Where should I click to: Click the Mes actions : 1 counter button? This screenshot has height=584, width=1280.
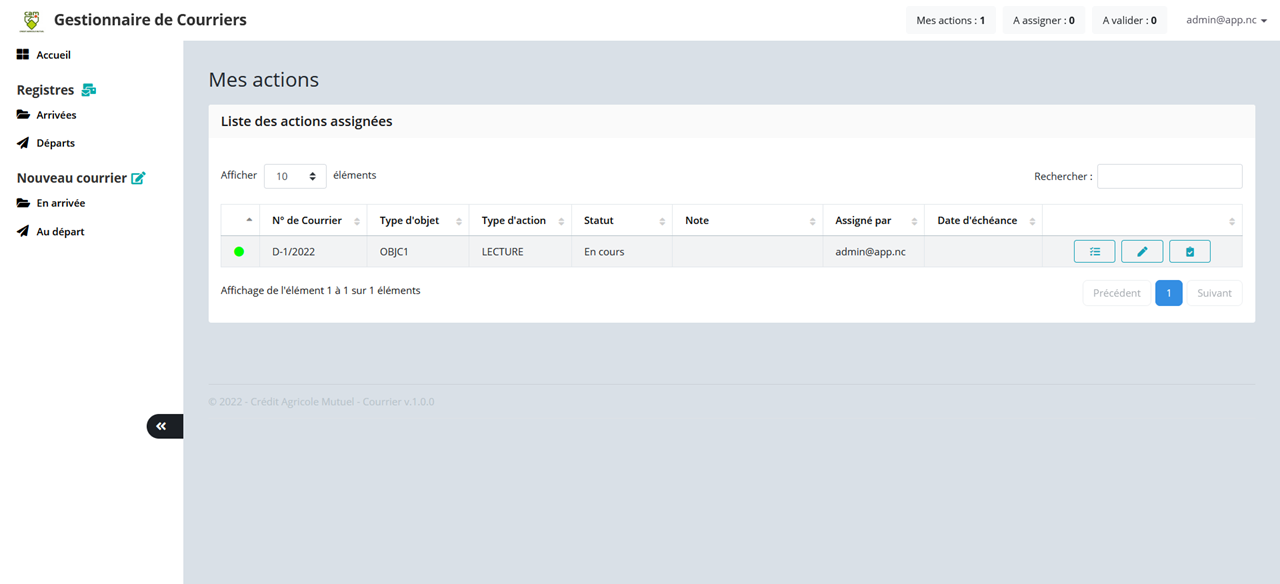coord(950,20)
